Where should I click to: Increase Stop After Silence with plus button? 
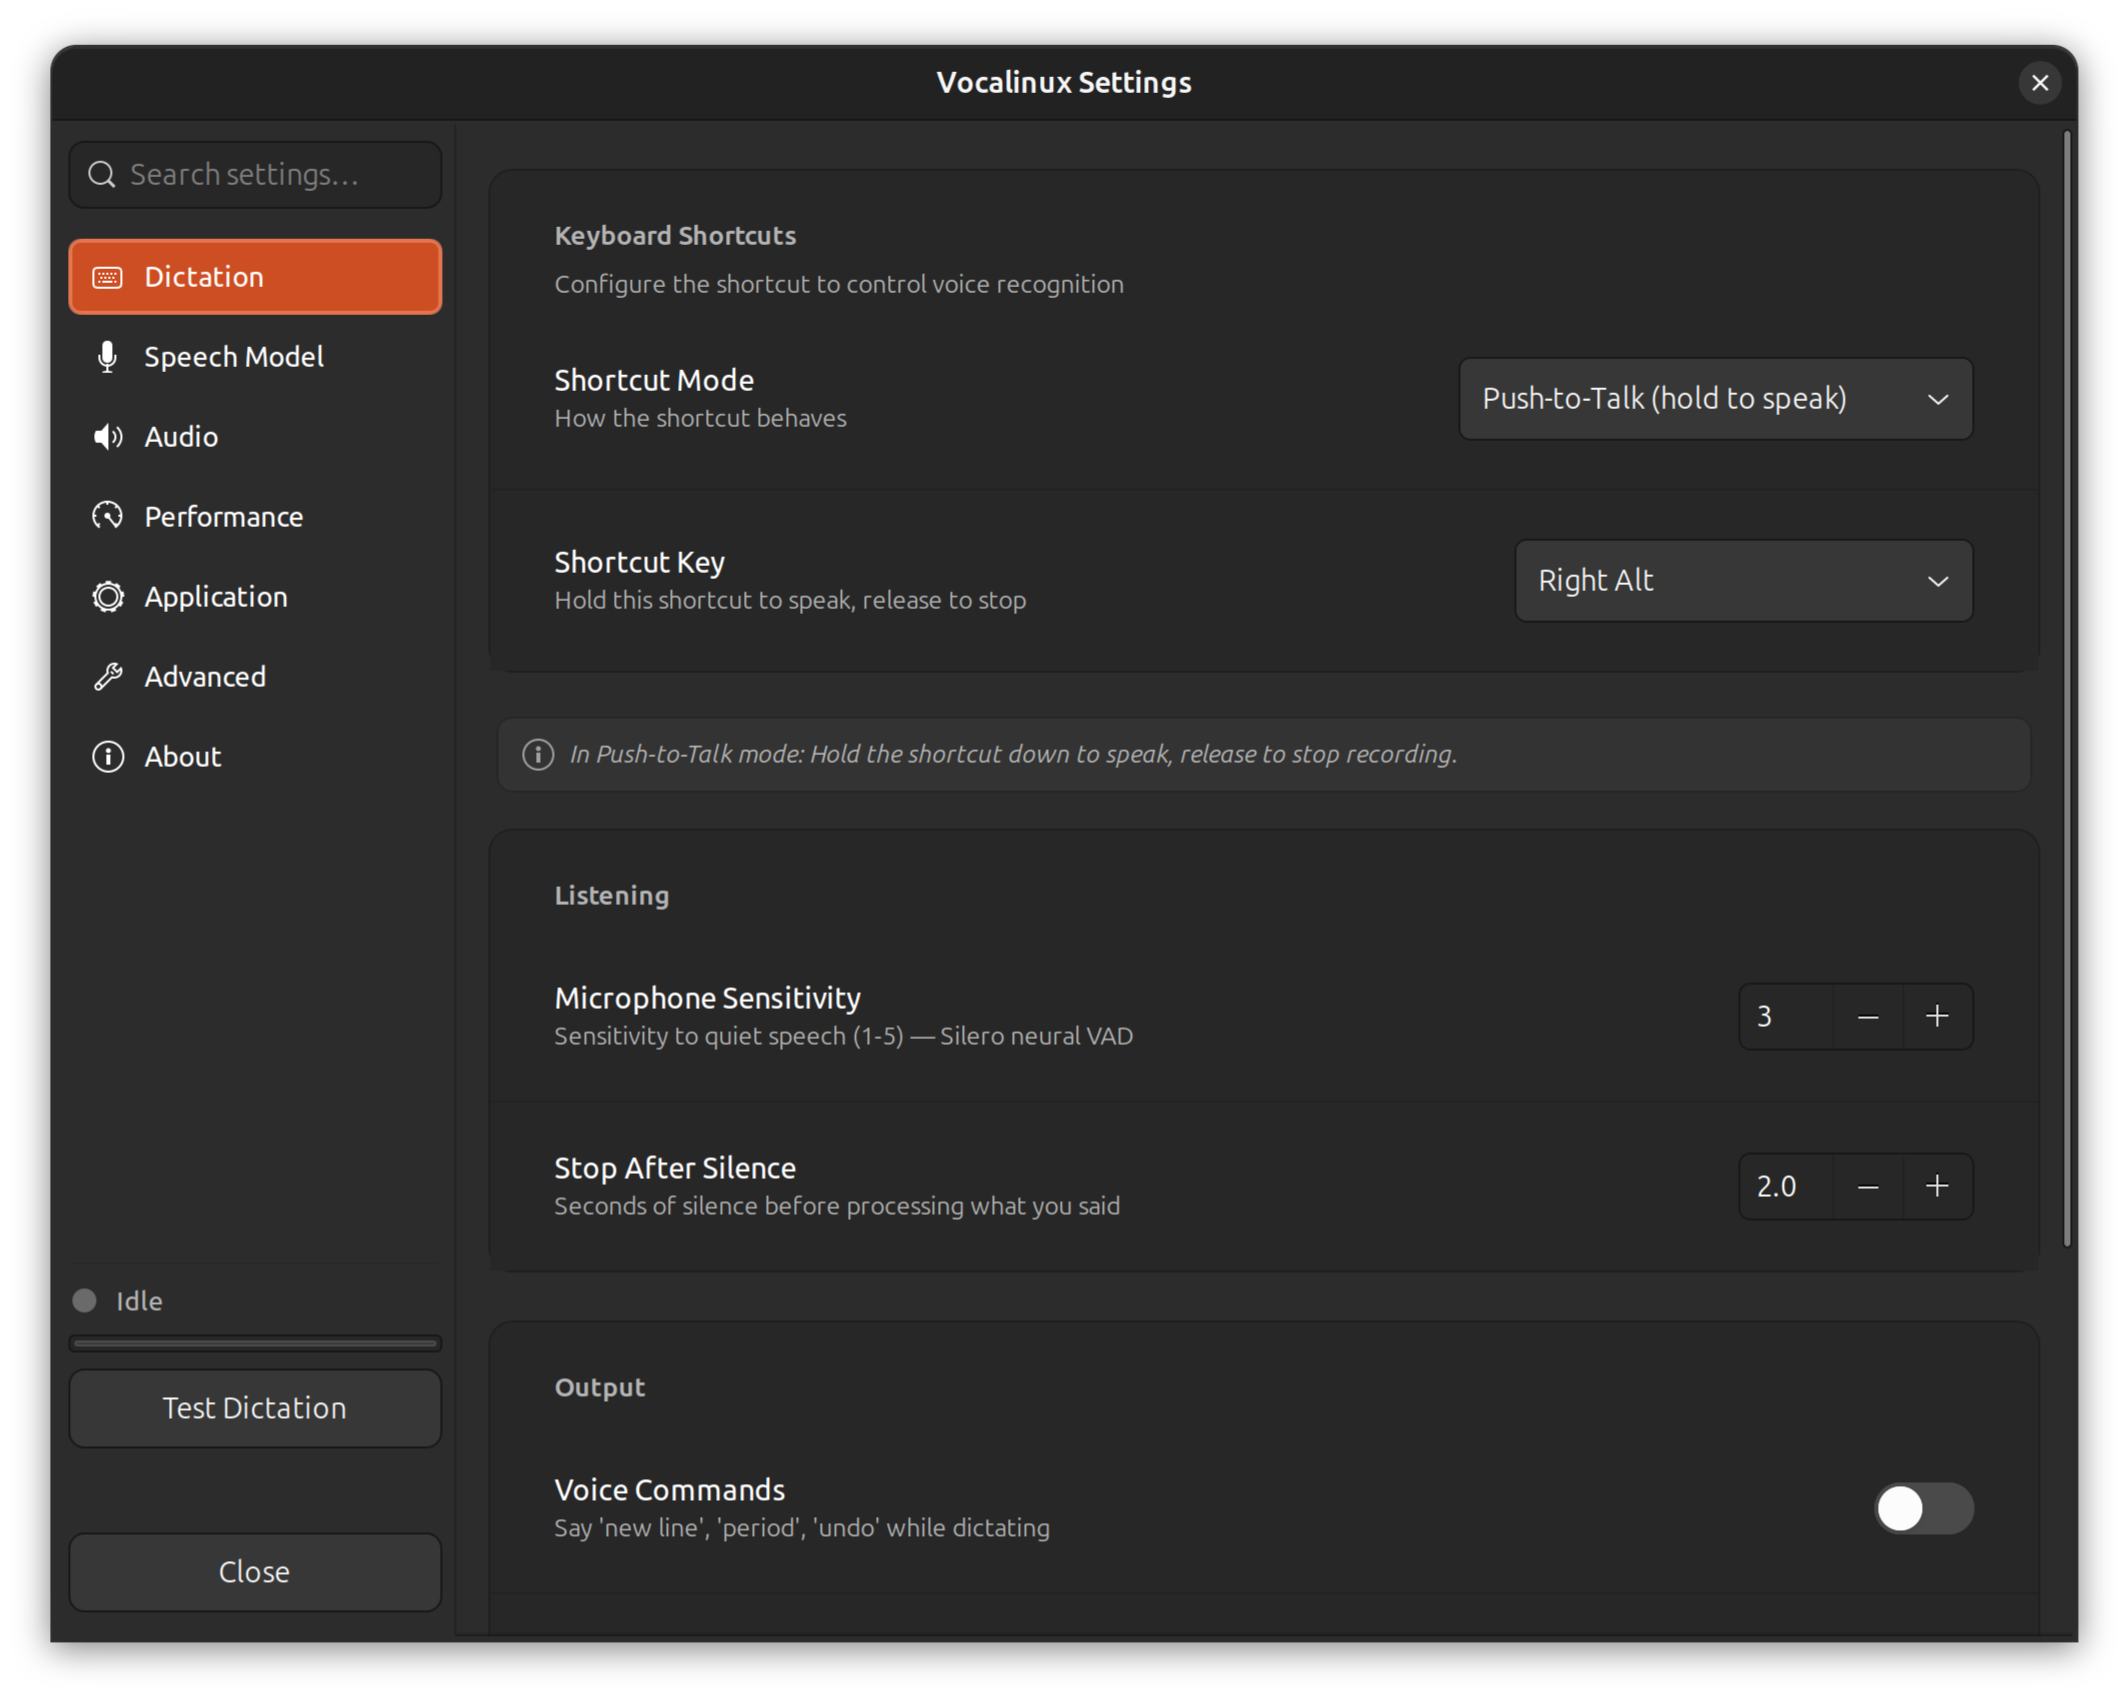coord(1937,1187)
